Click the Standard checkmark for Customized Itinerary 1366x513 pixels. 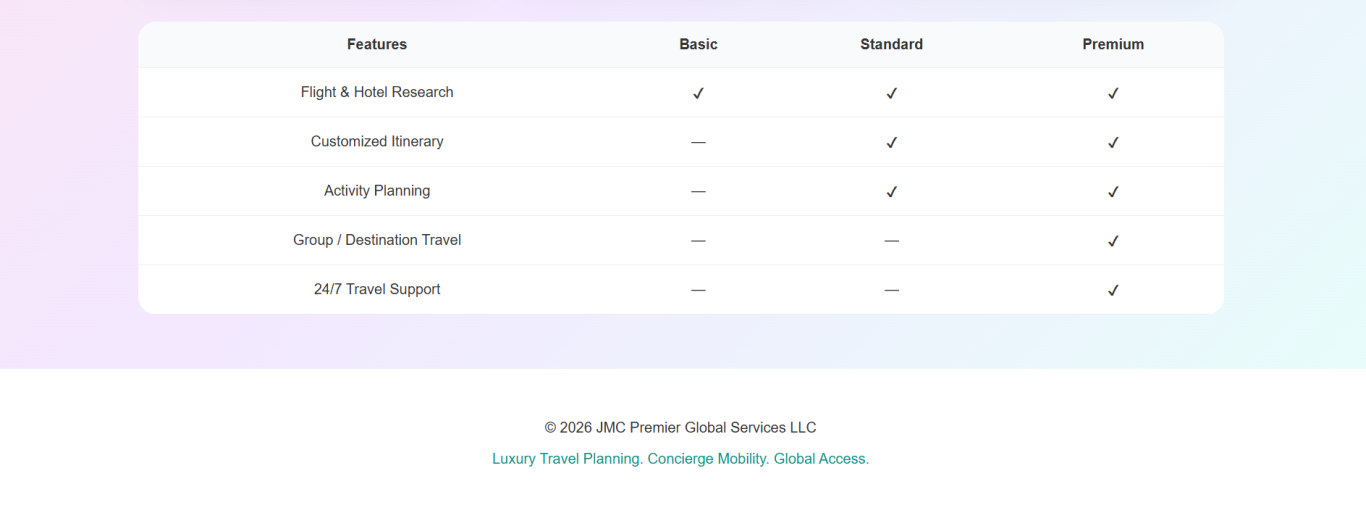point(891,142)
